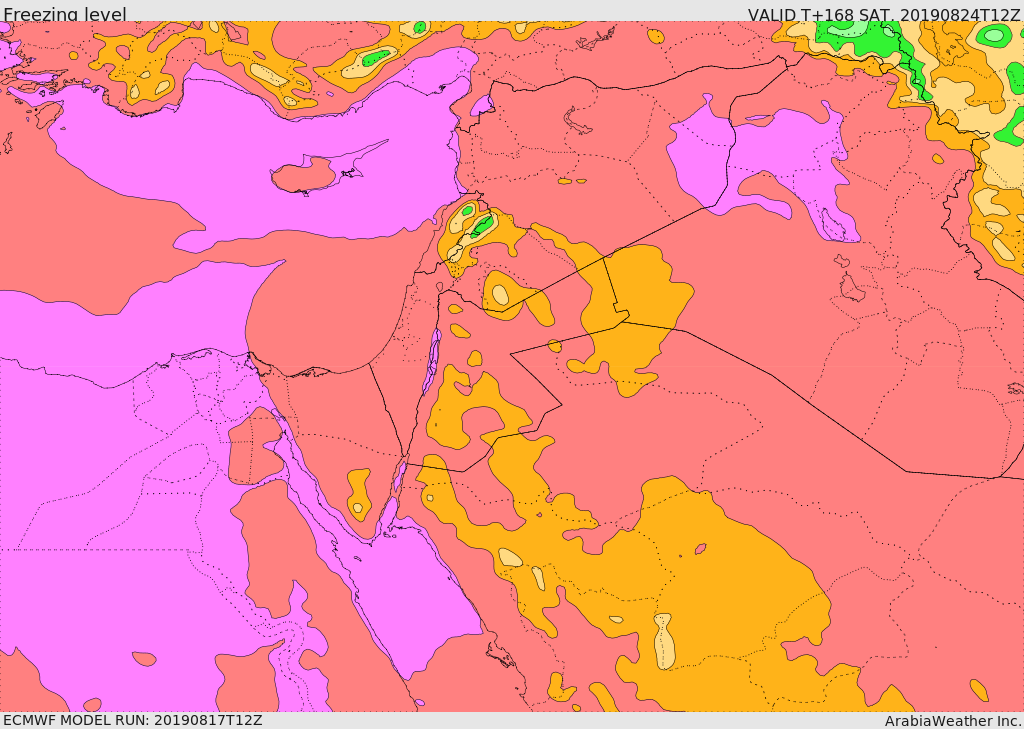Click the 'VALID T+168 SAT. 20190824T12Z' label

(x=884, y=14)
